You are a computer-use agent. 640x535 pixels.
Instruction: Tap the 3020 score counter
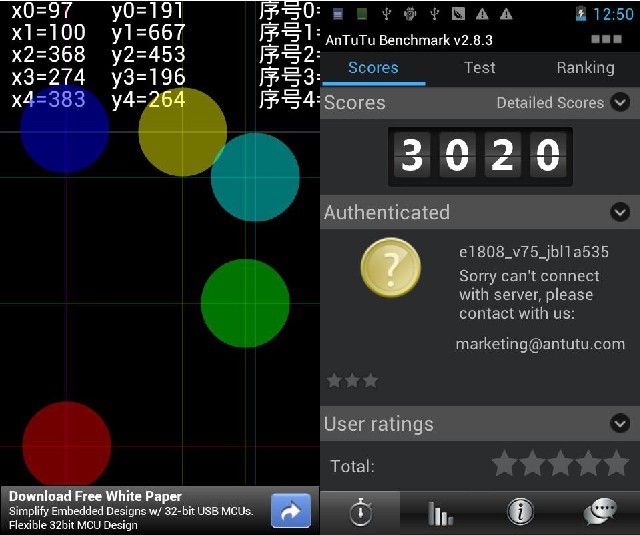(480, 156)
